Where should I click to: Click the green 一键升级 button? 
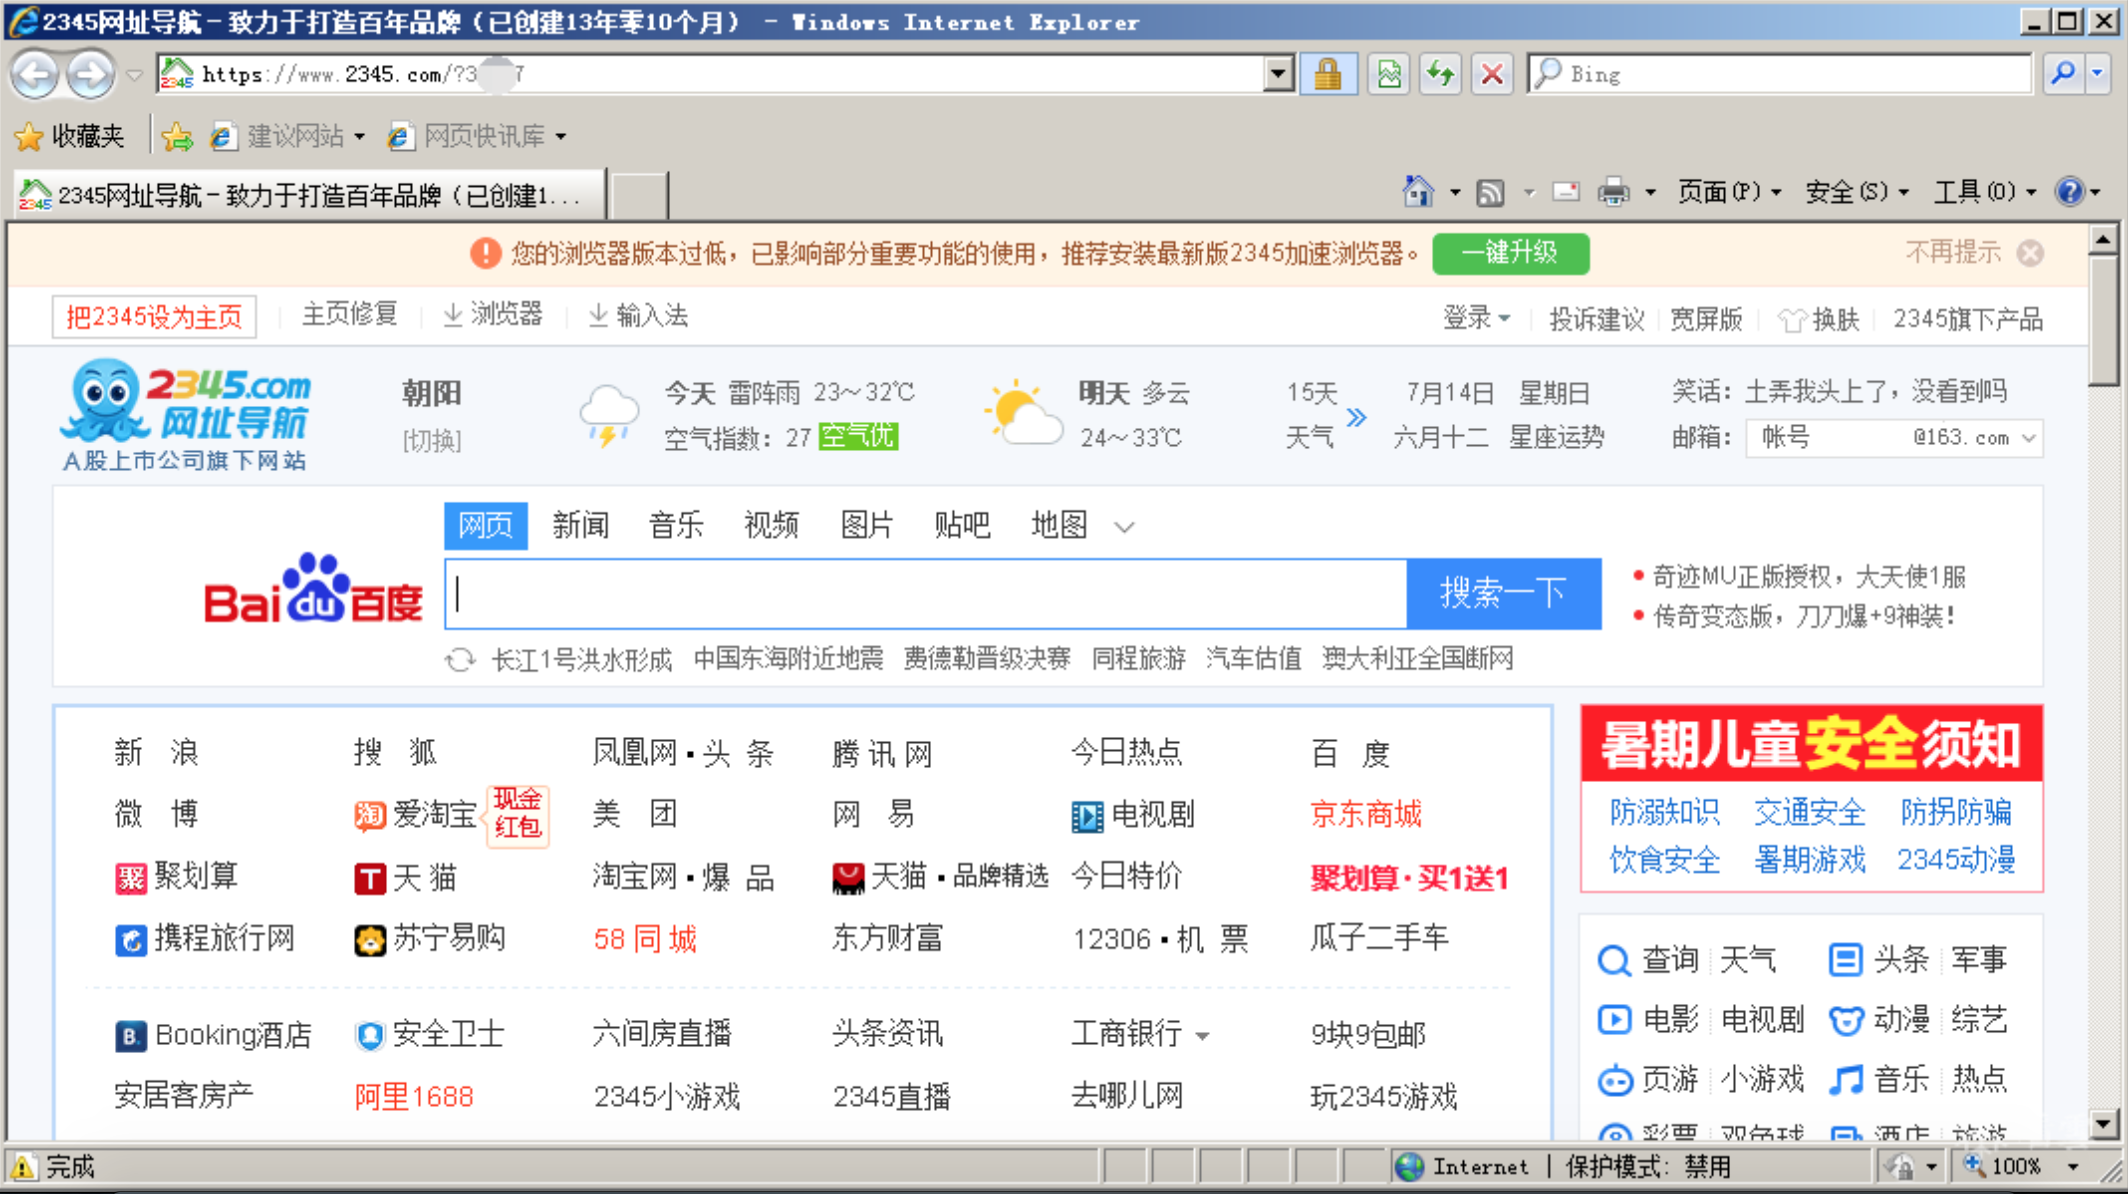[1510, 253]
